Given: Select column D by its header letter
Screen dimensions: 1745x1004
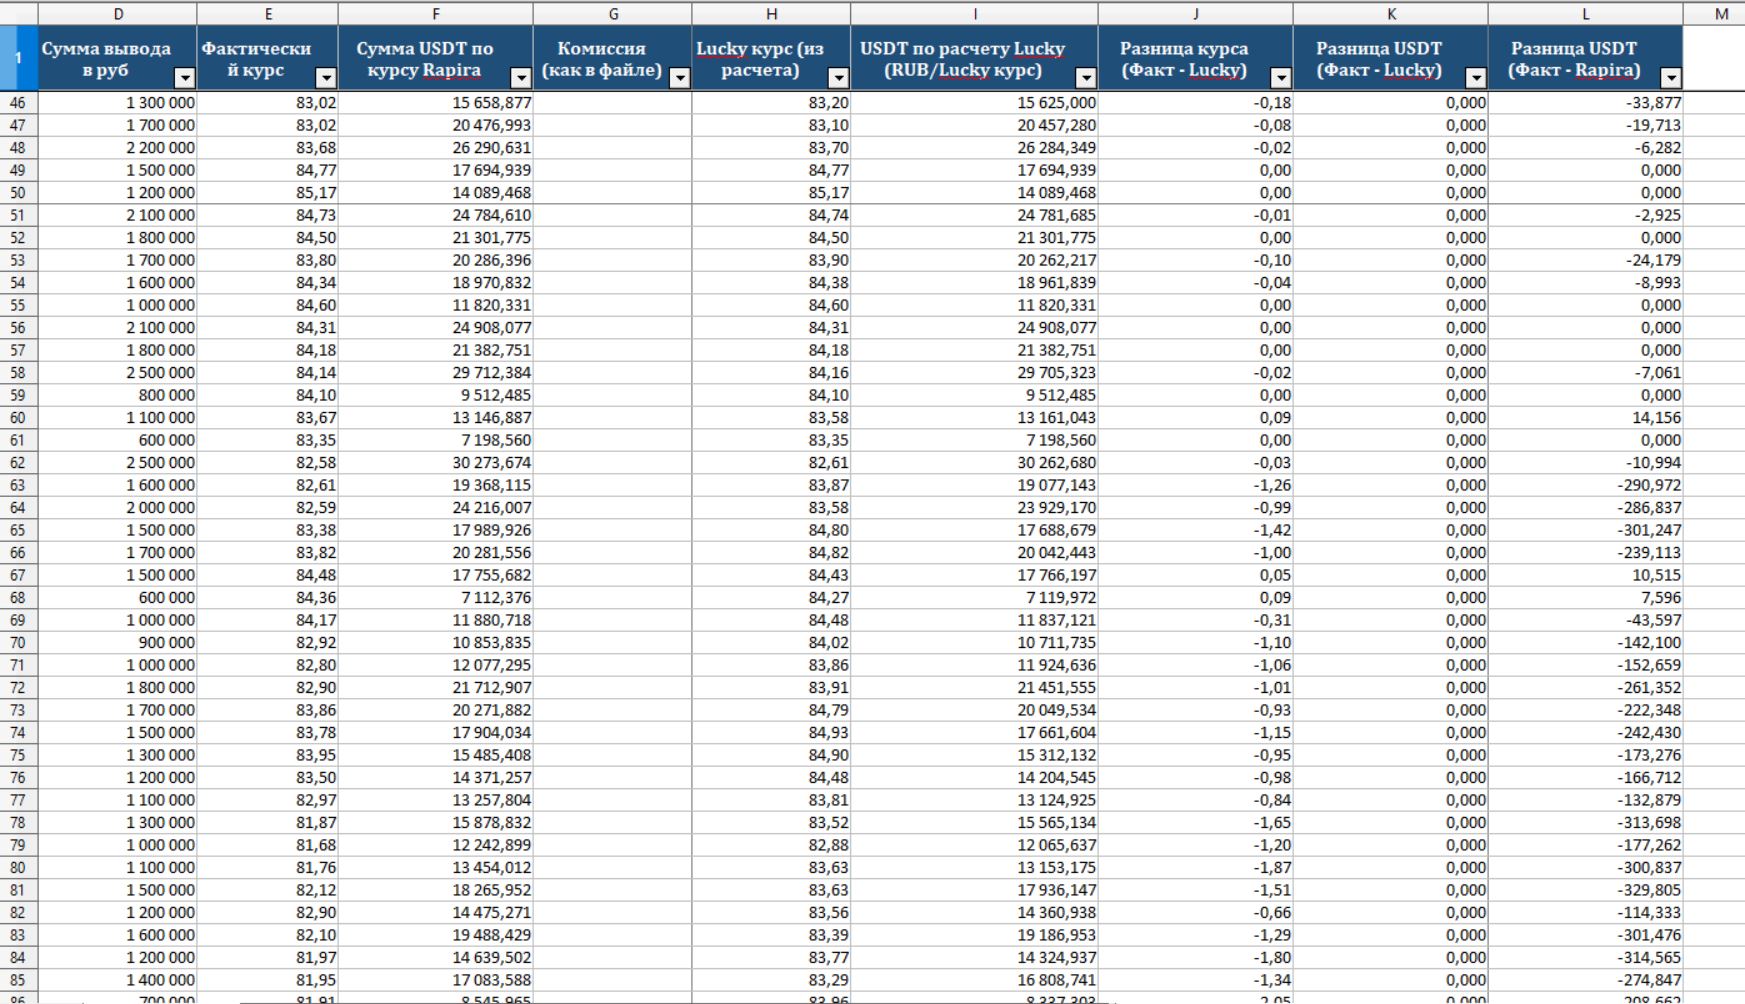Looking at the screenshot, I should pyautogui.click(x=118, y=14).
